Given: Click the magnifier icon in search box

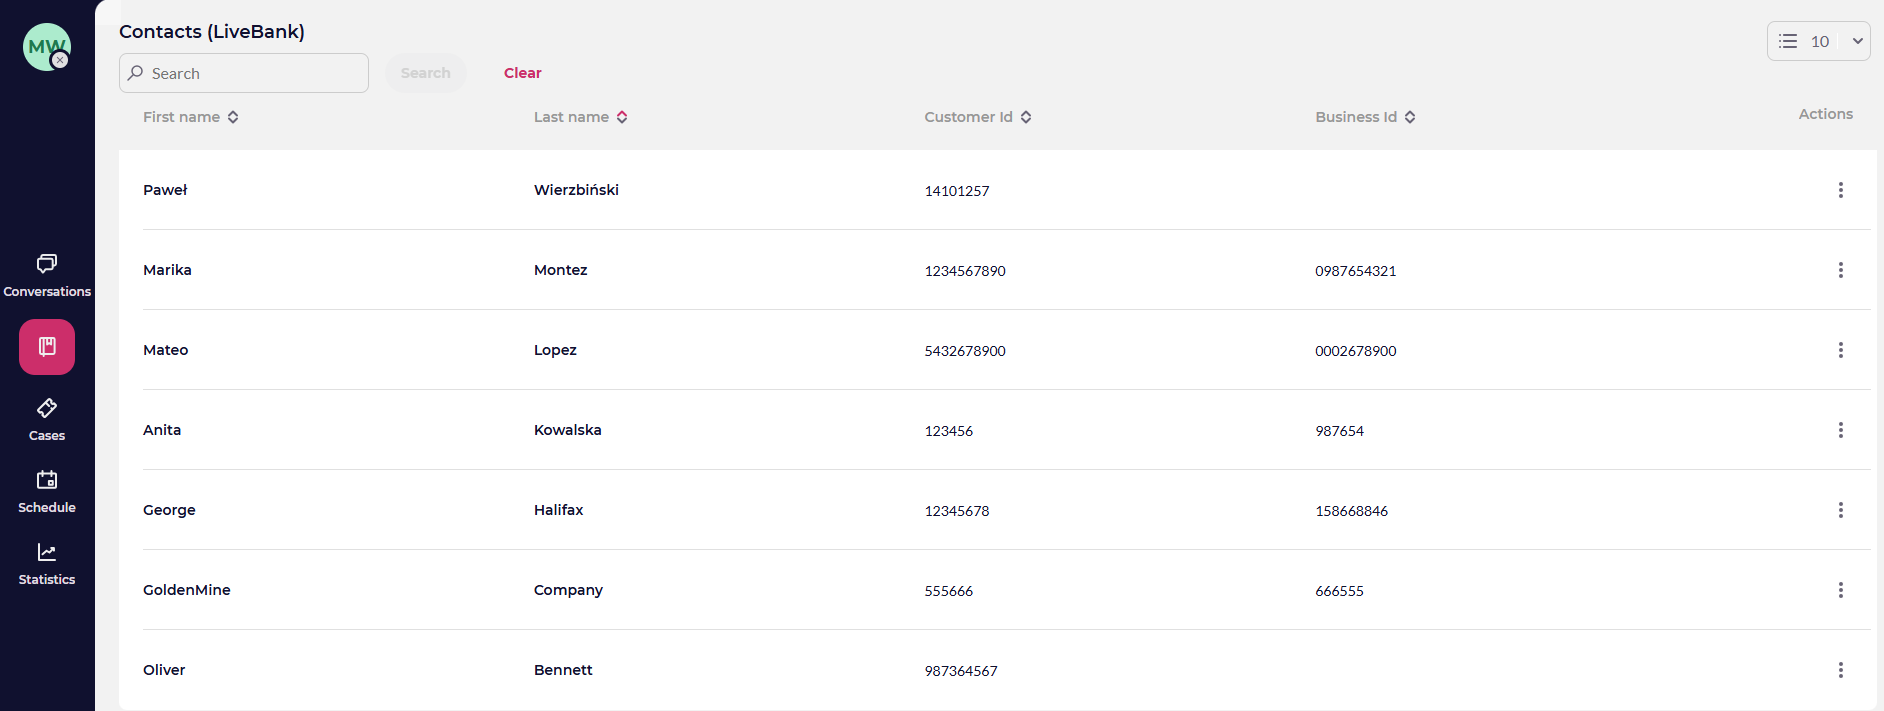Looking at the screenshot, I should pyautogui.click(x=136, y=73).
